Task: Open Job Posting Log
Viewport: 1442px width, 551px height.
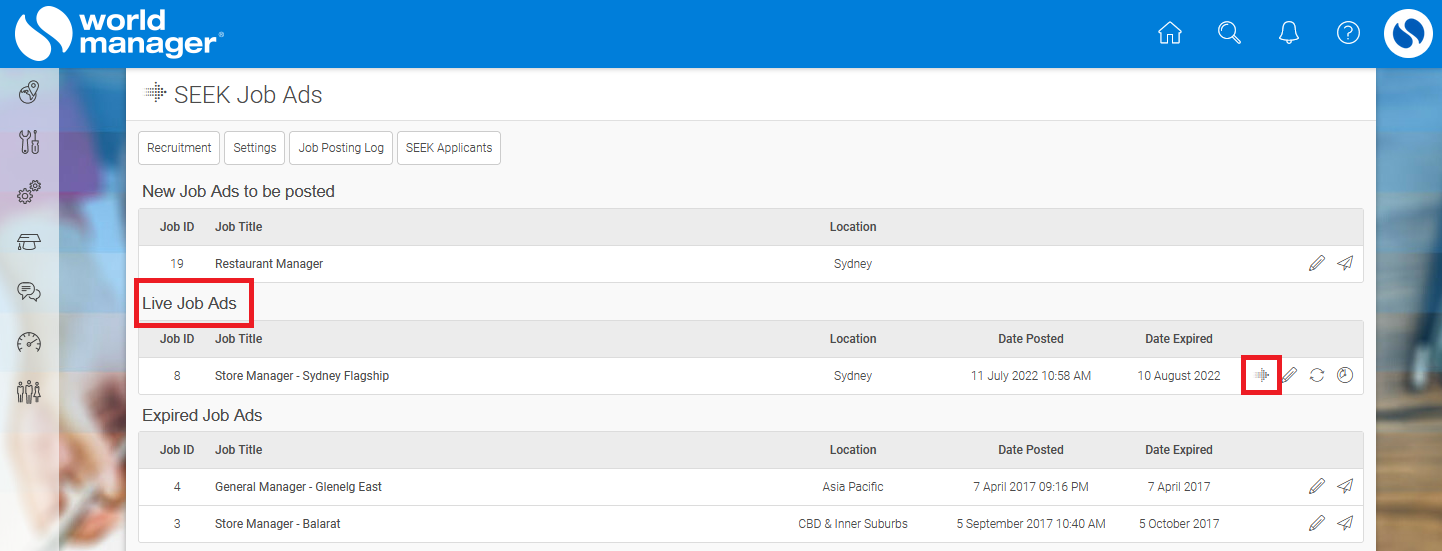Action: pyautogui.click(x=341, y=148)
